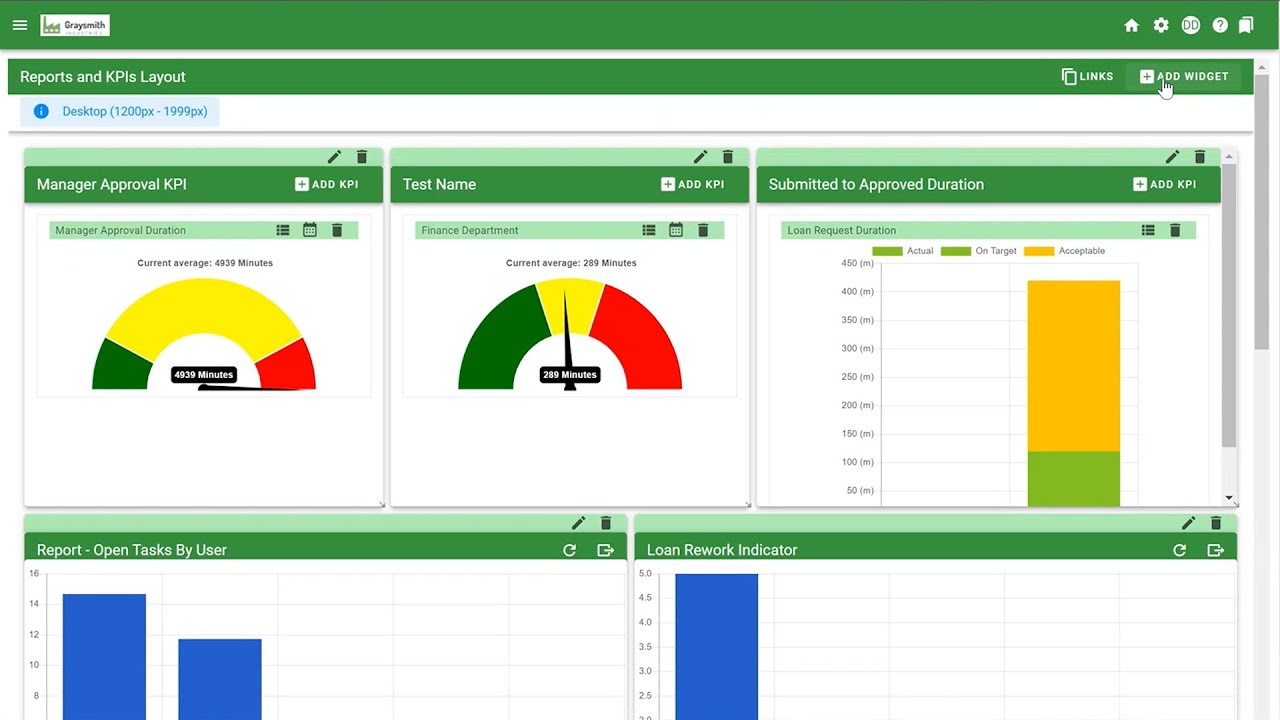Viewport: 1280px width, 720px height.
Task: Click Finance Department KPI title
Action: tap(470, 230)
